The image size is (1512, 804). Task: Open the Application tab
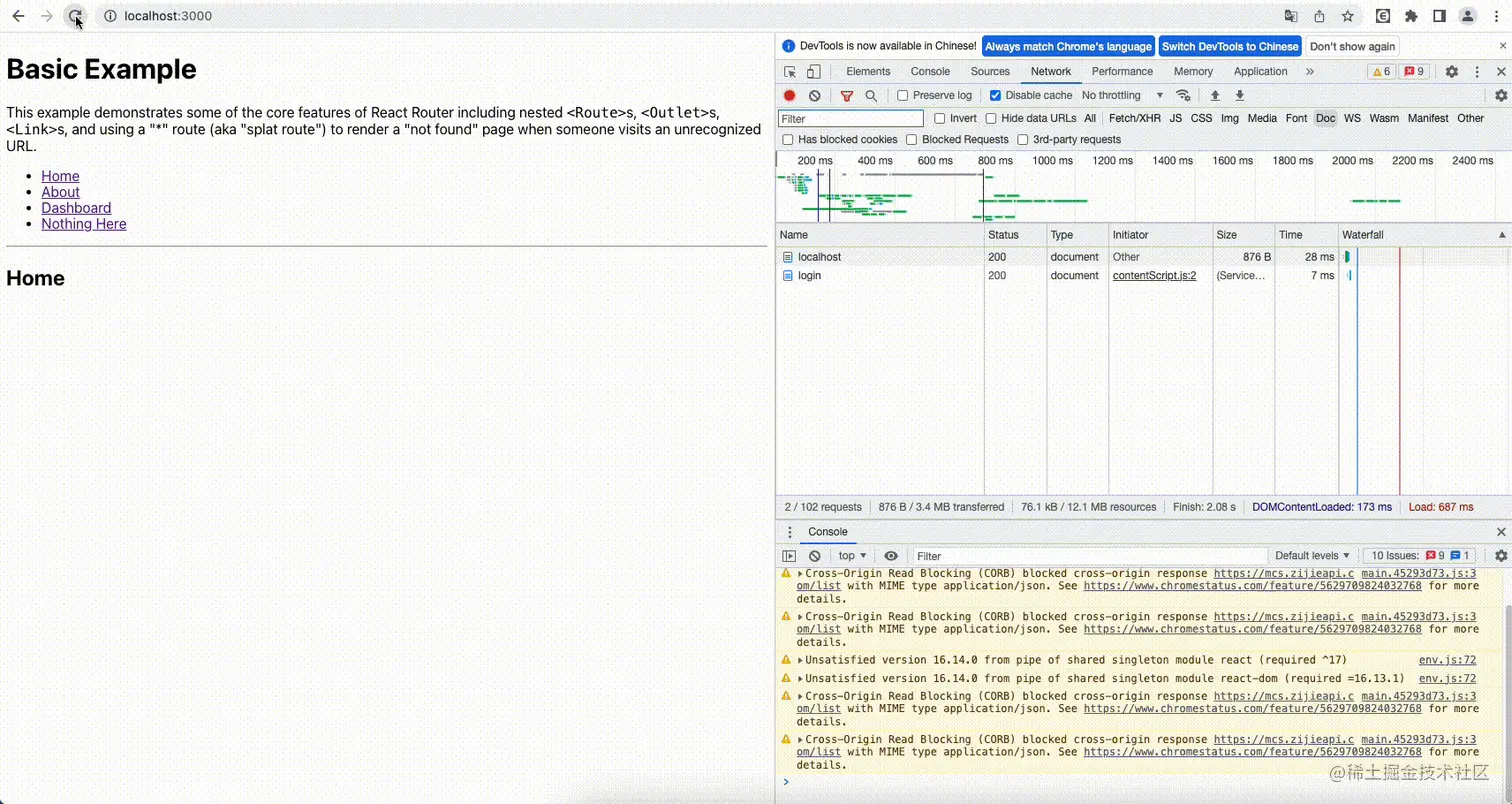pyautogui.click(x=1260, y=72)
